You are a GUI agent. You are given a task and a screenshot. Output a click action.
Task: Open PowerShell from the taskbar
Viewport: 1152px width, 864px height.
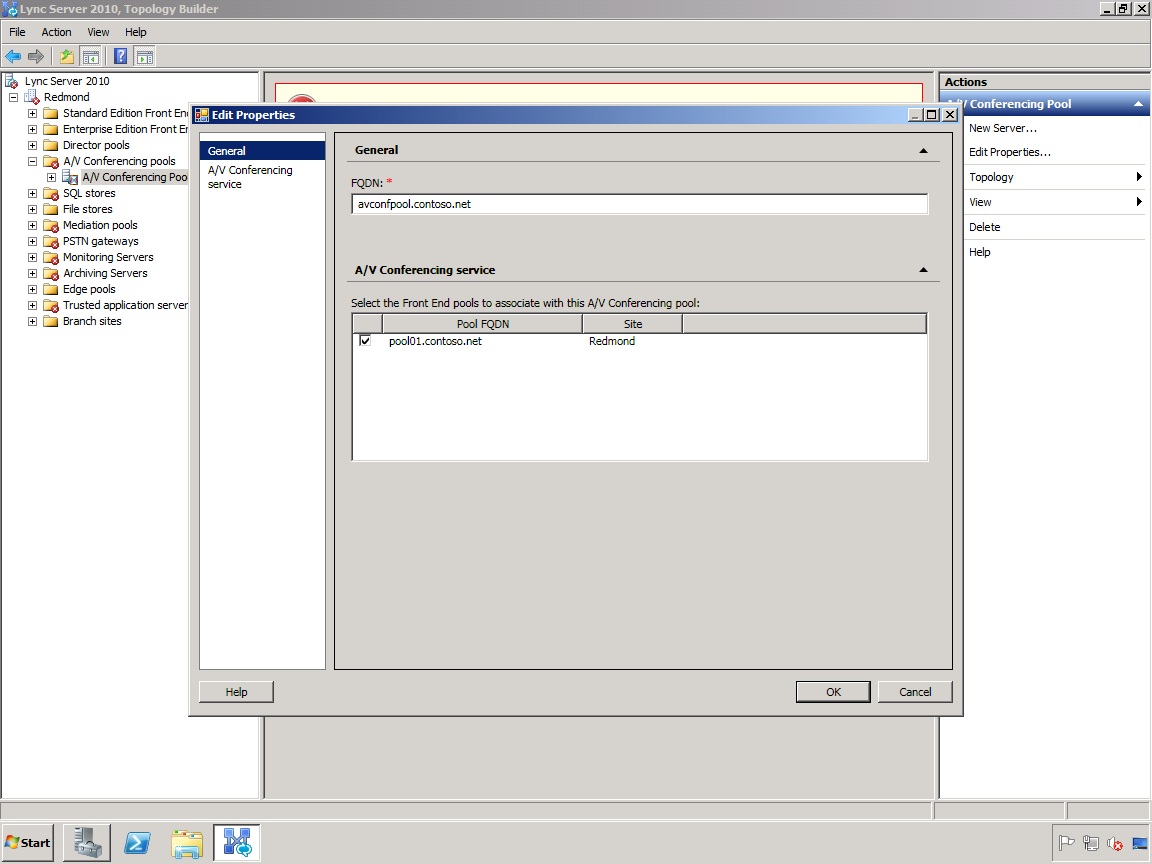[137, 842]
